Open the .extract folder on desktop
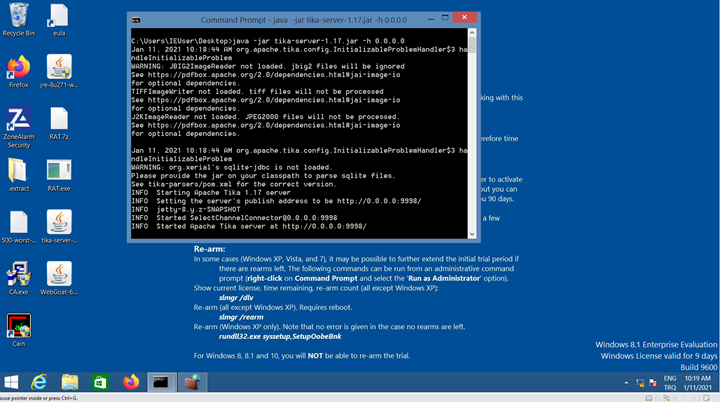The width and height of the screenshot is (720, 402). pyautogui.click(x=18, y=175)
